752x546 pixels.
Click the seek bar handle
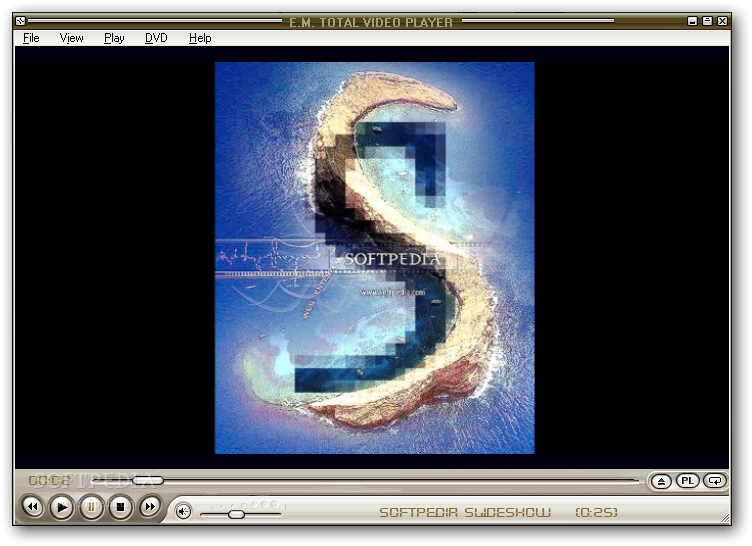148,480
